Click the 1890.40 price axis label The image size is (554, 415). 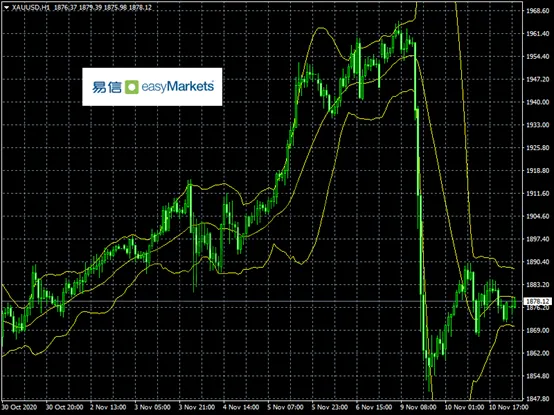pyautogui.click(x=538, y=262)
